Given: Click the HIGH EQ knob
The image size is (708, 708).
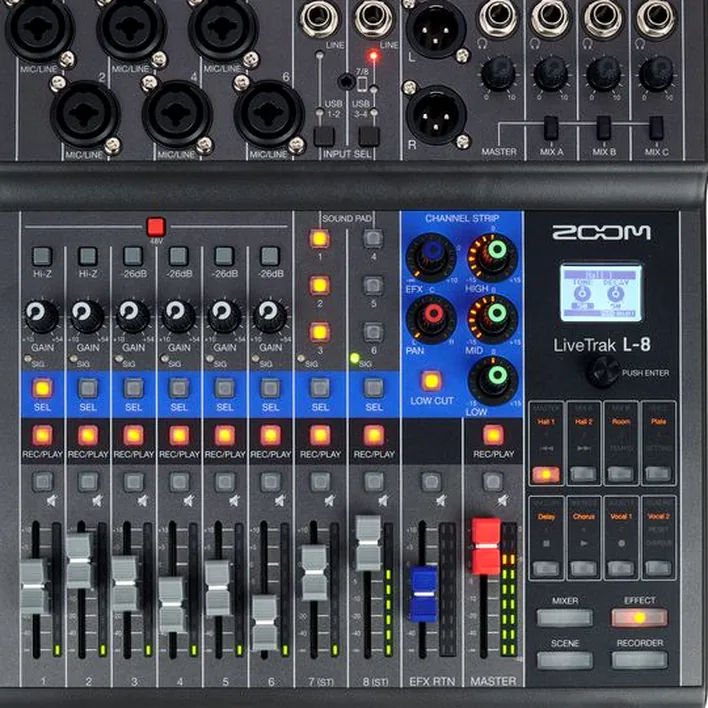Looking at the screenshot, I should point(493,257).
